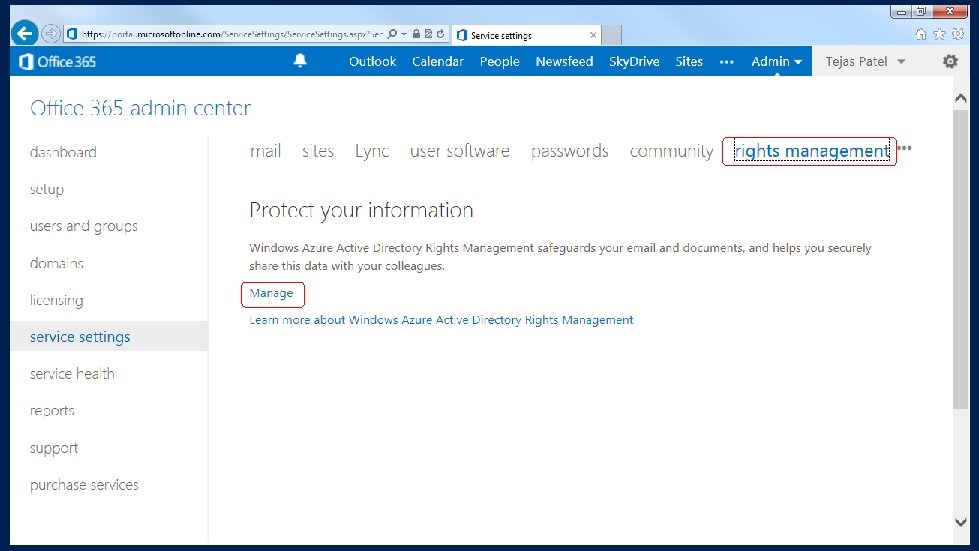The width and height of the screenshot is (979, 551).
Task: Open Tejas Patel user account menu
Action: [x=865, y=61]
